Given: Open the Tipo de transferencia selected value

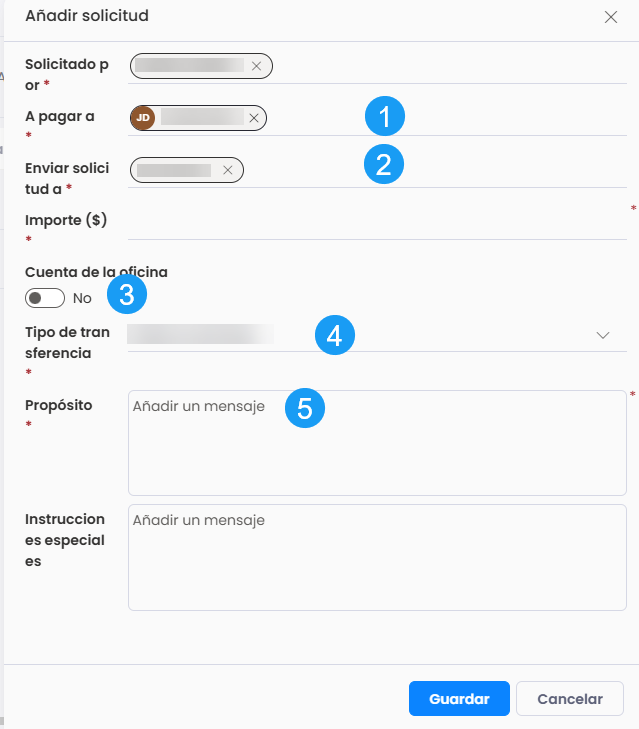Looking at the screenshot, I should click(x=200, y=334).
